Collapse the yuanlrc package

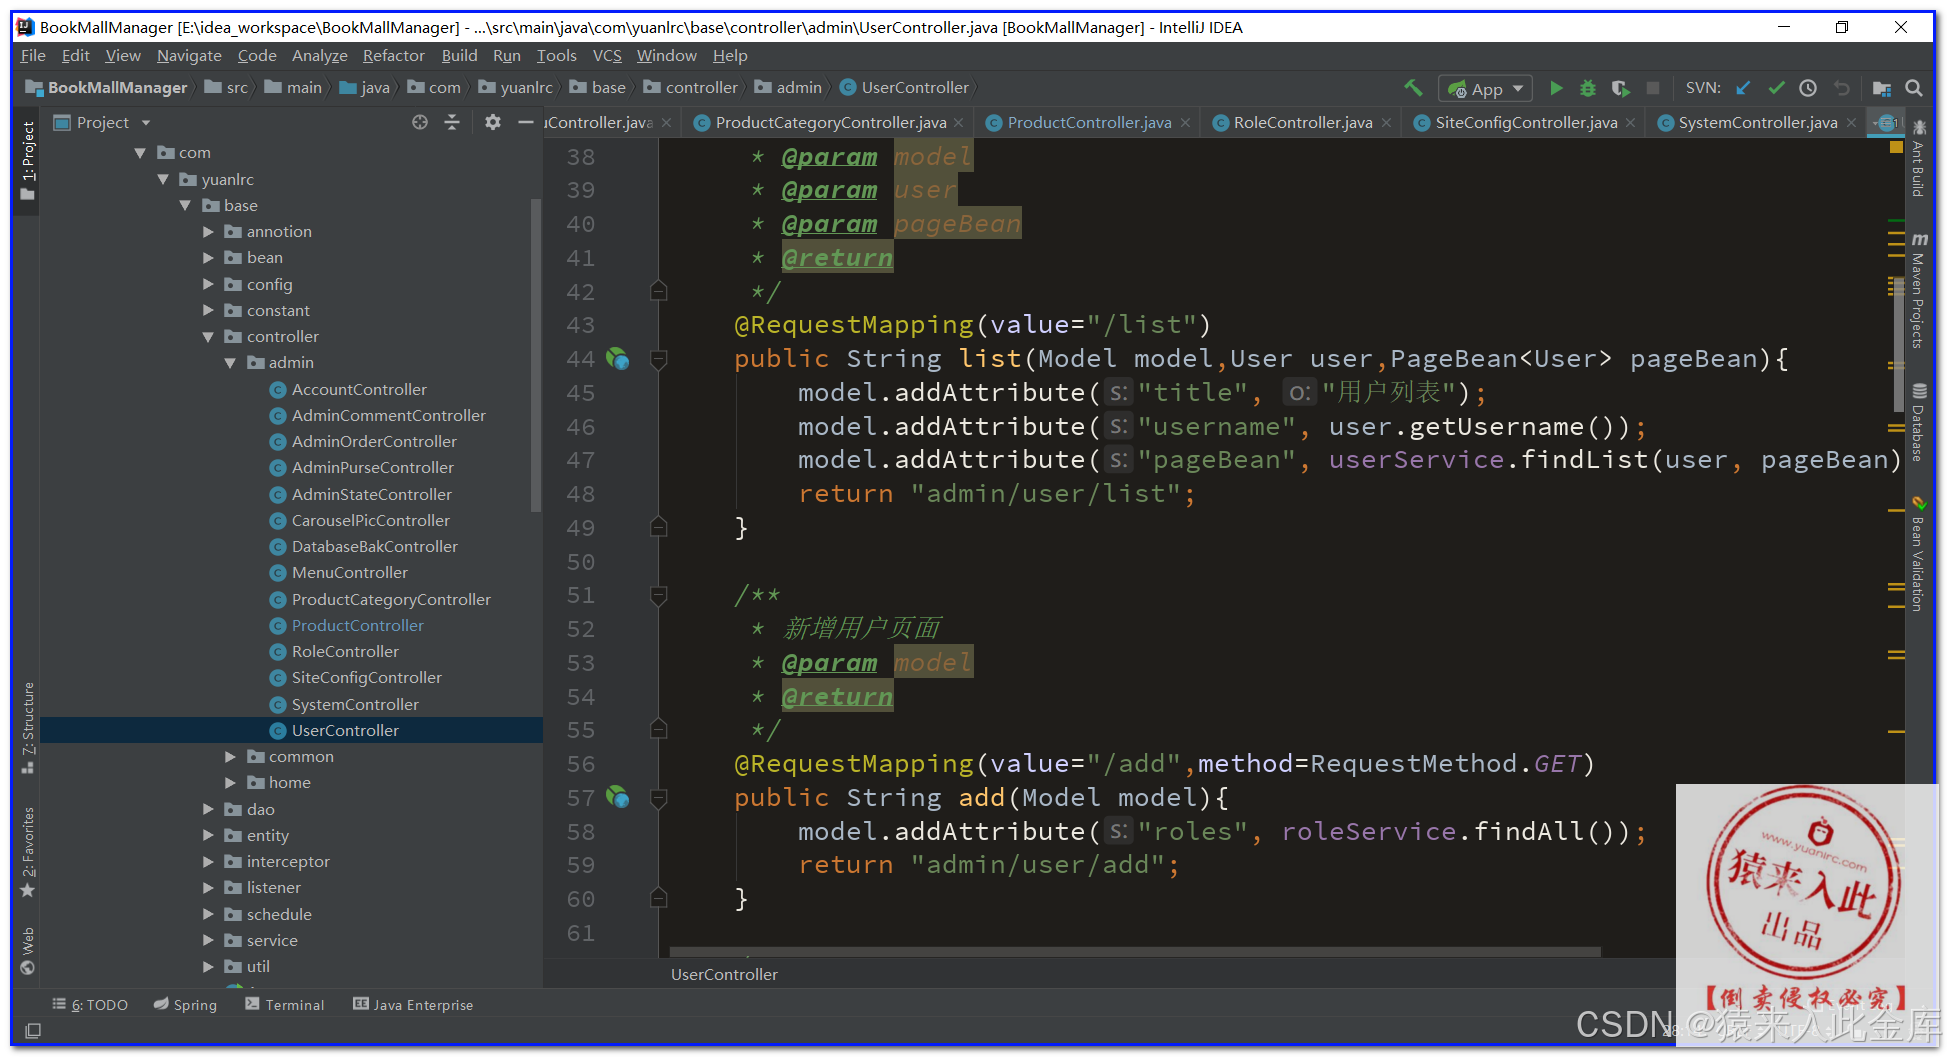click(163, 180)
